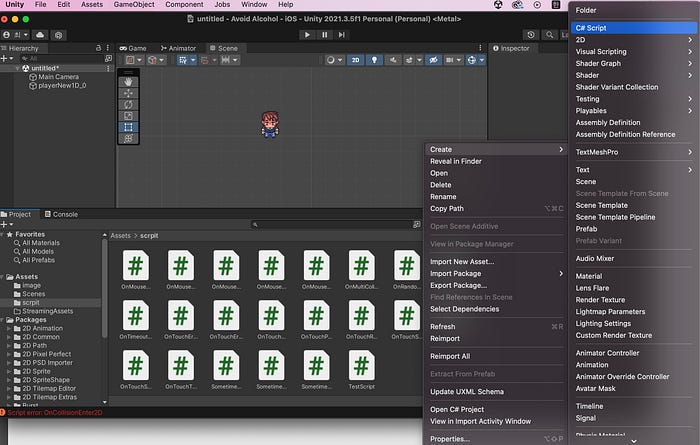Switch to the Console tab
The width and height of the screenshot is (700, 445).
pyautogui.click(x=61, y=214)
